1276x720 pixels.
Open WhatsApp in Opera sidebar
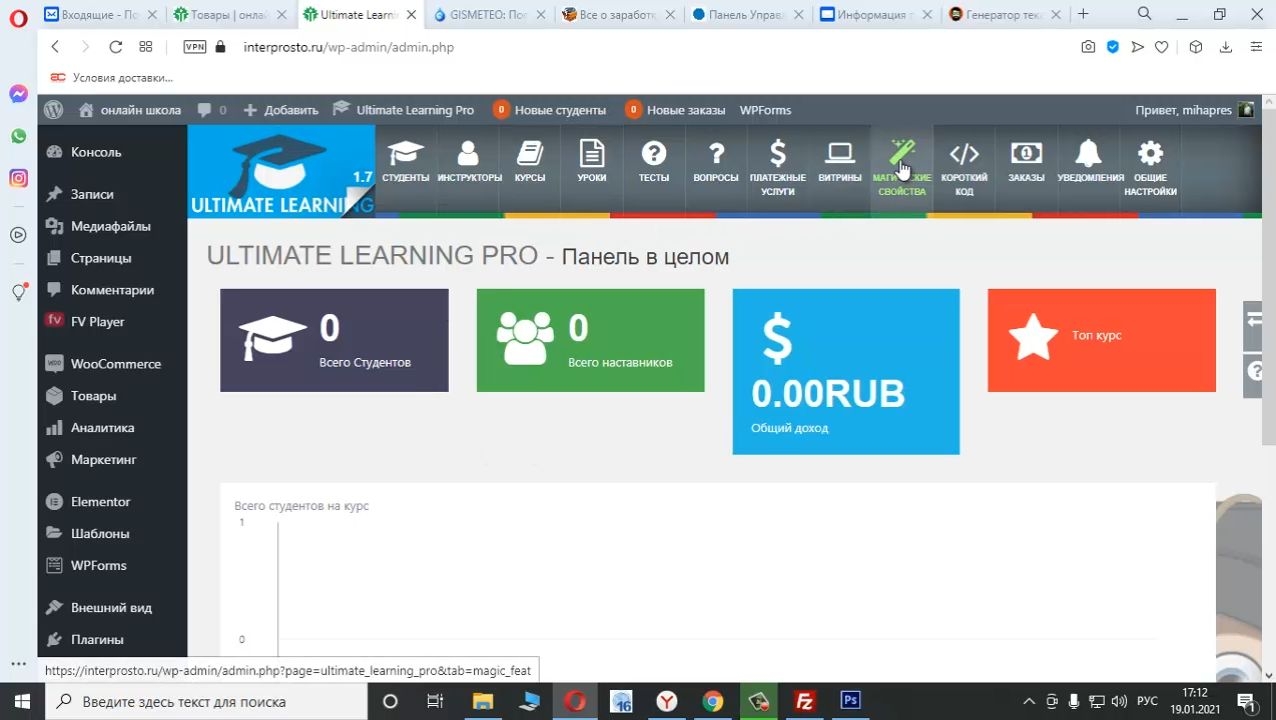point(18,136)
